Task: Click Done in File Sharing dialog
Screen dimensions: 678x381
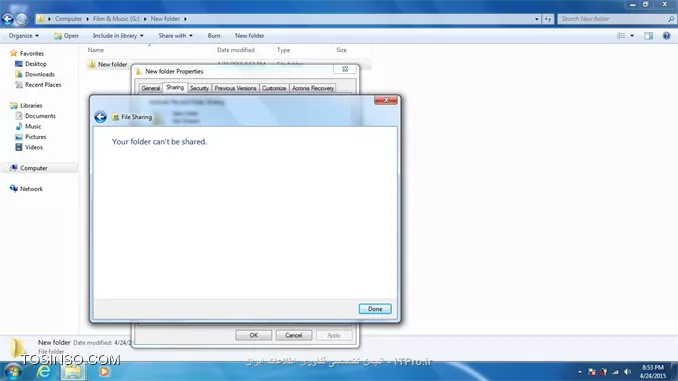Action: coord(375,309)
